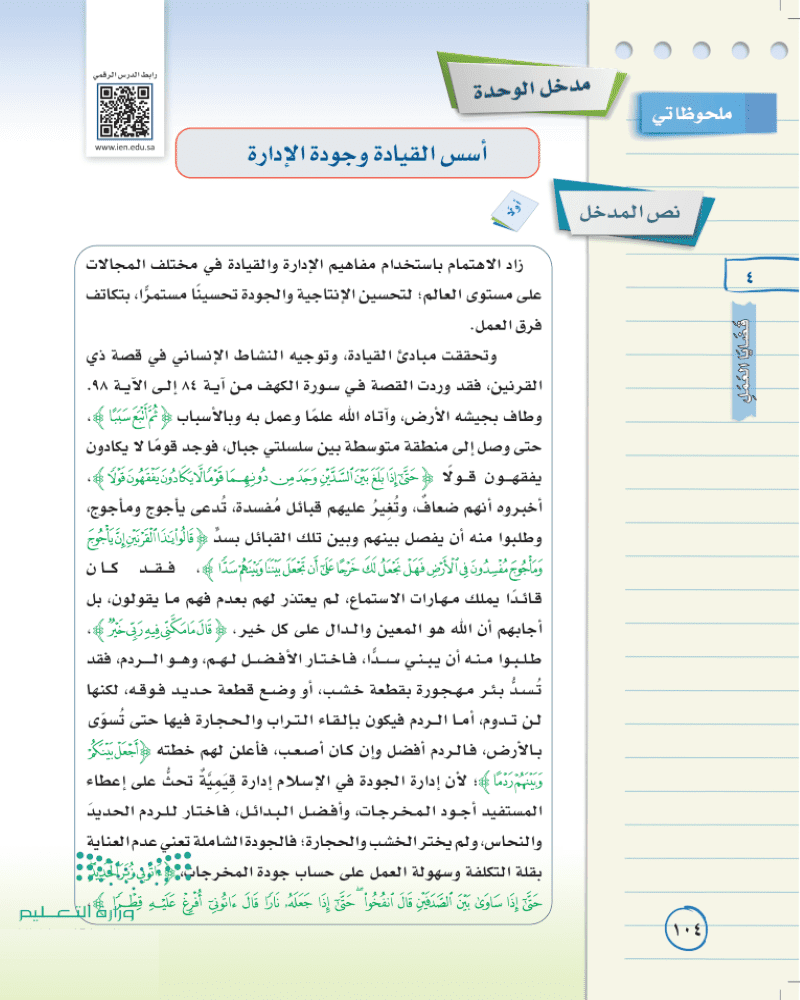Select the line starting "بقلة التكلفة وسهولة العمل"

pyautogui.click(x=314, y=872)
